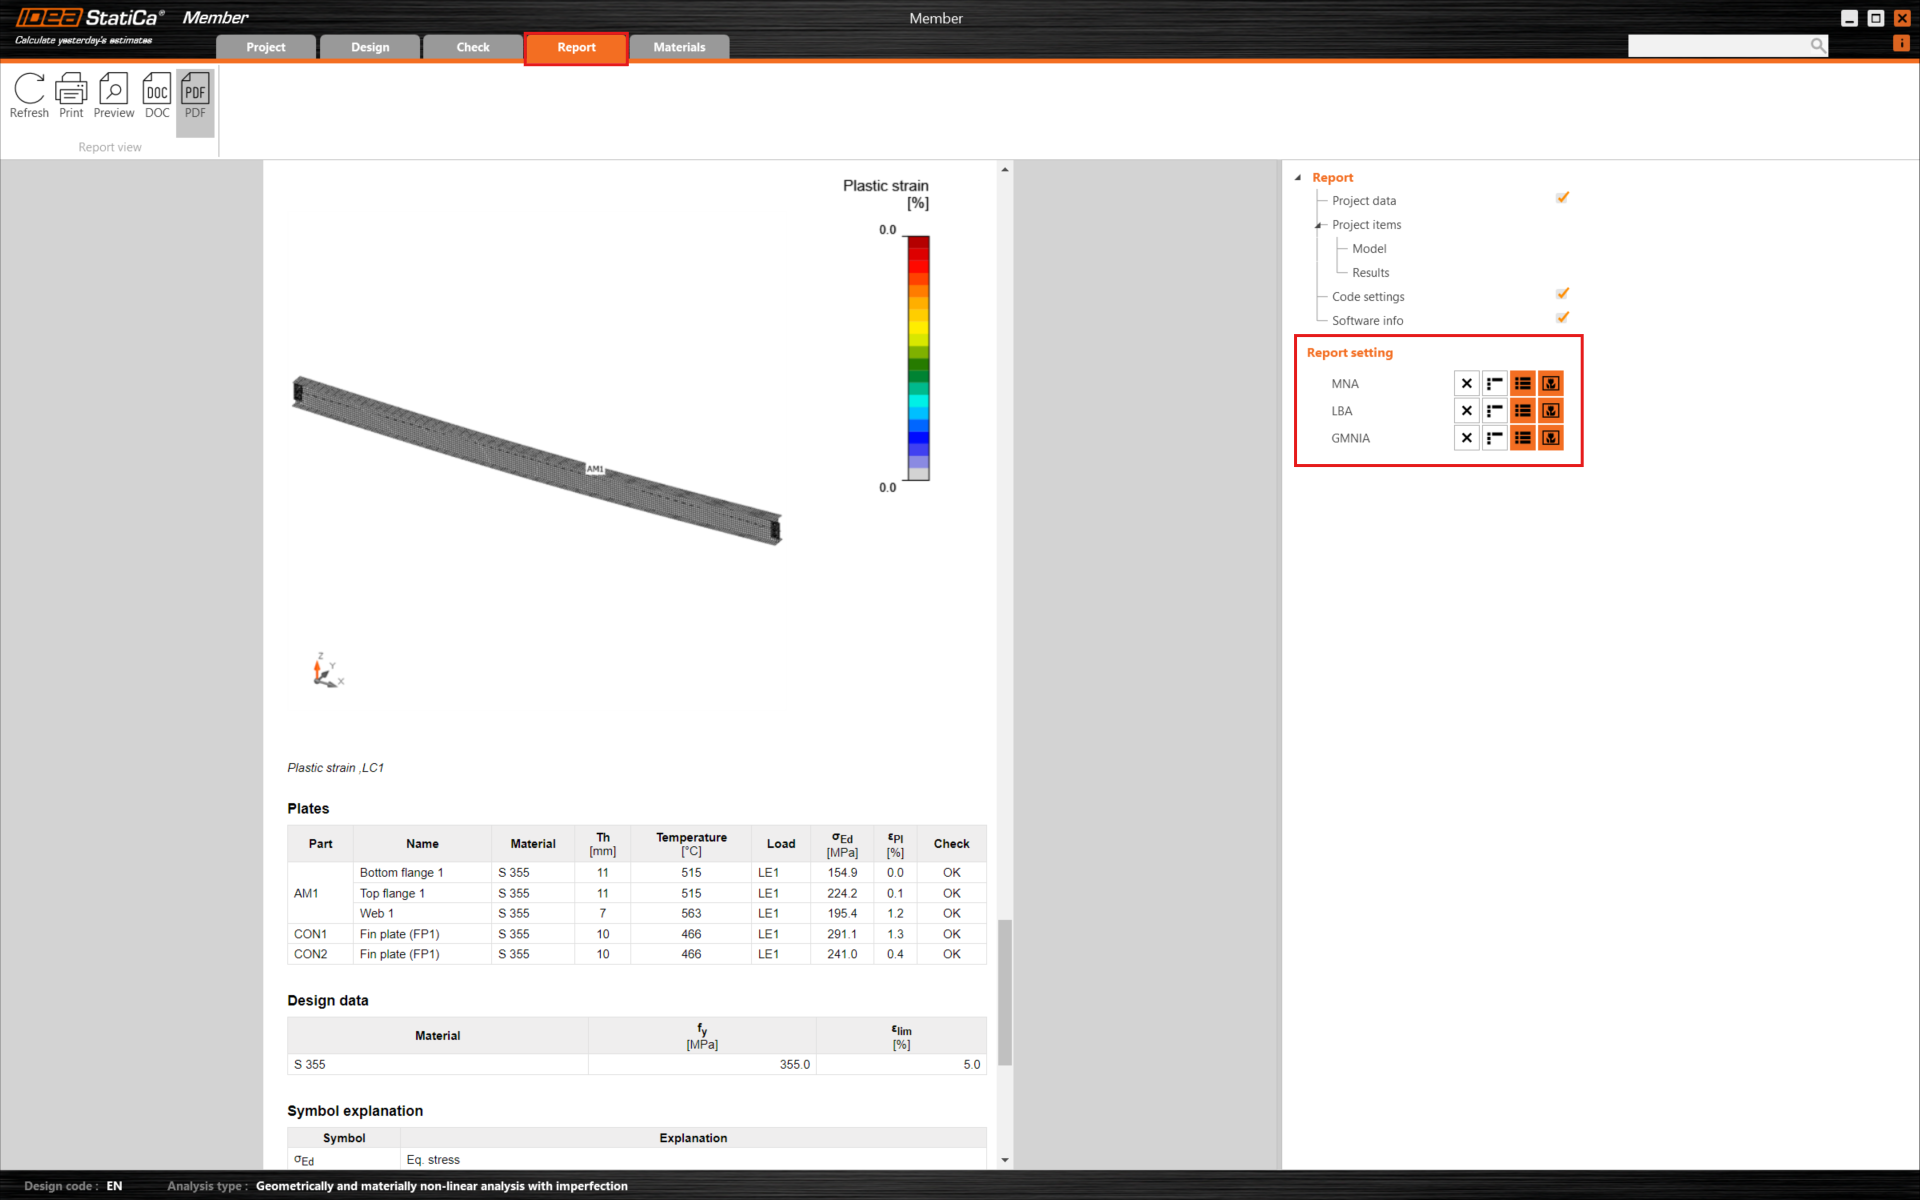Uncheck the Project data checkbox
Screen dimensions: 1920x1200
click(1562, 198)
